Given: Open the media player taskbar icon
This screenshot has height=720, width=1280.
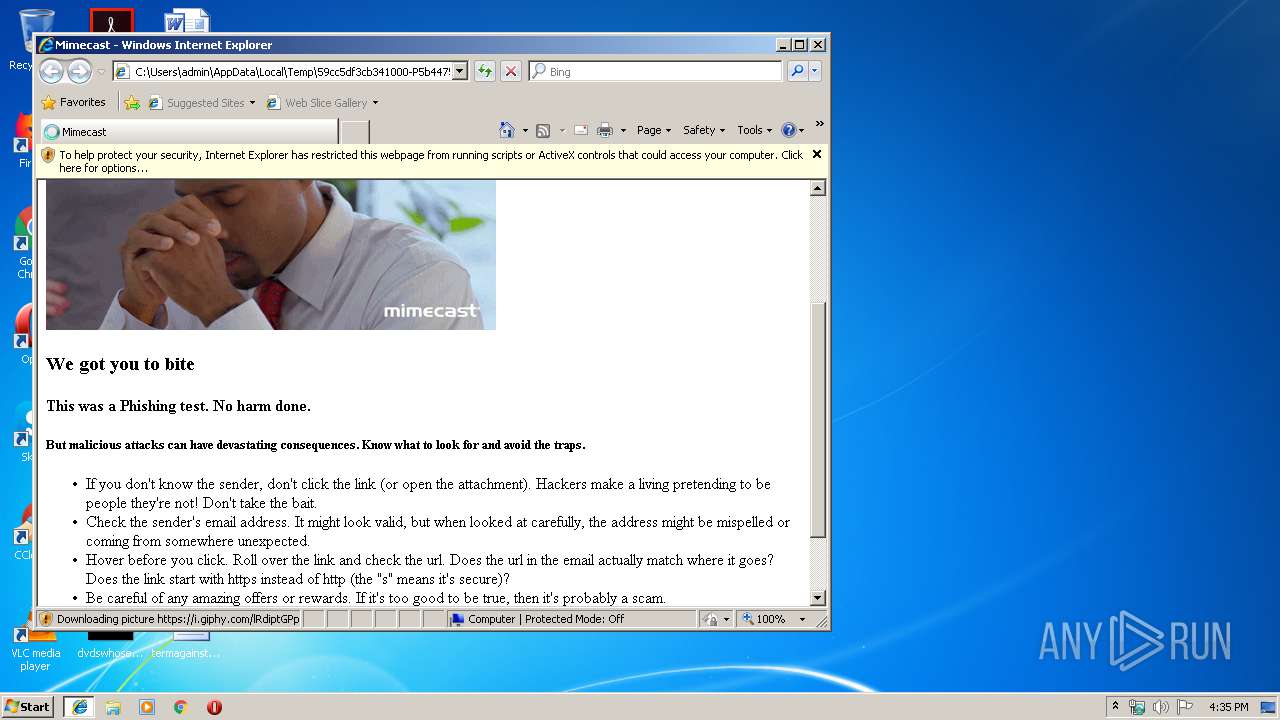Looking at the screenshot, I should 147,707.
